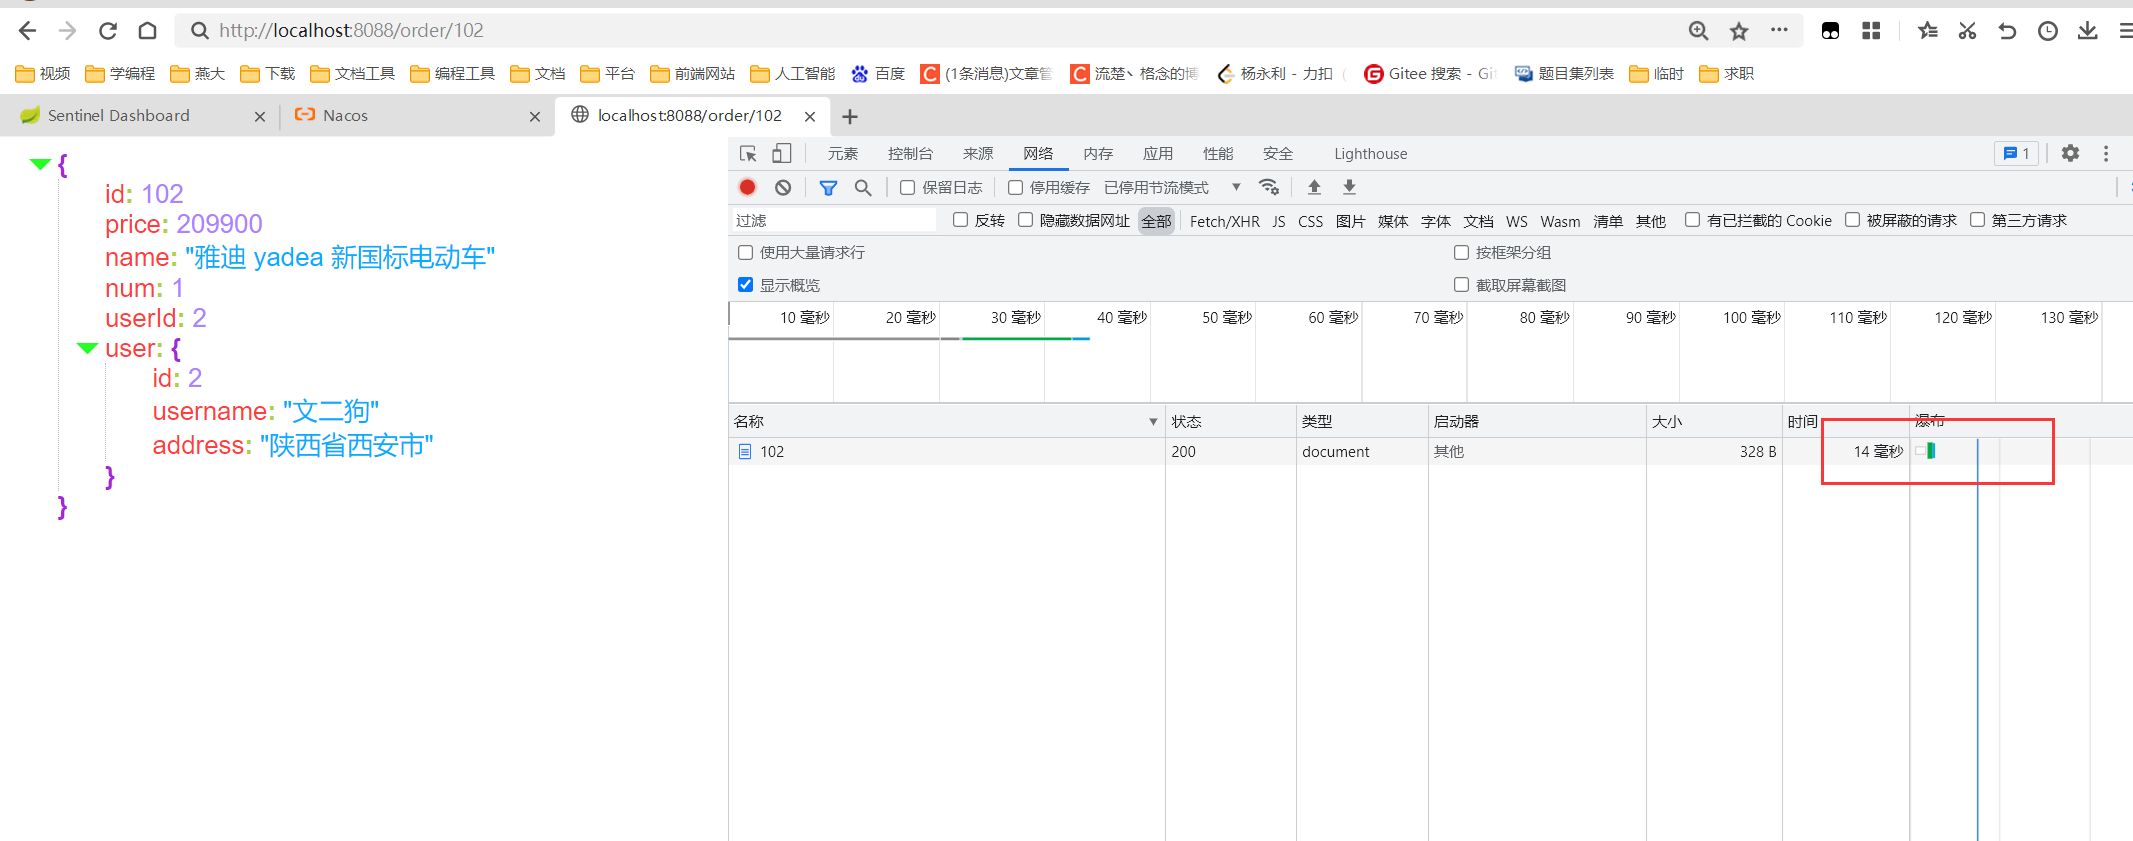Open the apps grid icon
Image resolution: width=2133 pixels, height=841 pixels.
pyautogui.click(x=1871, y=31)
